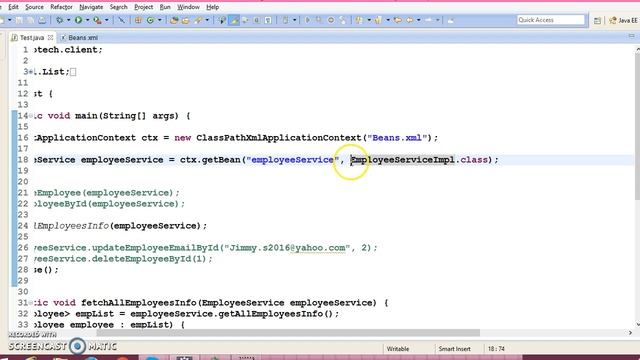The width and height of the screenshot is (640, 360).
Task: Open the Next Annotation dropdown arrow
Action: (x=369, y=20)
